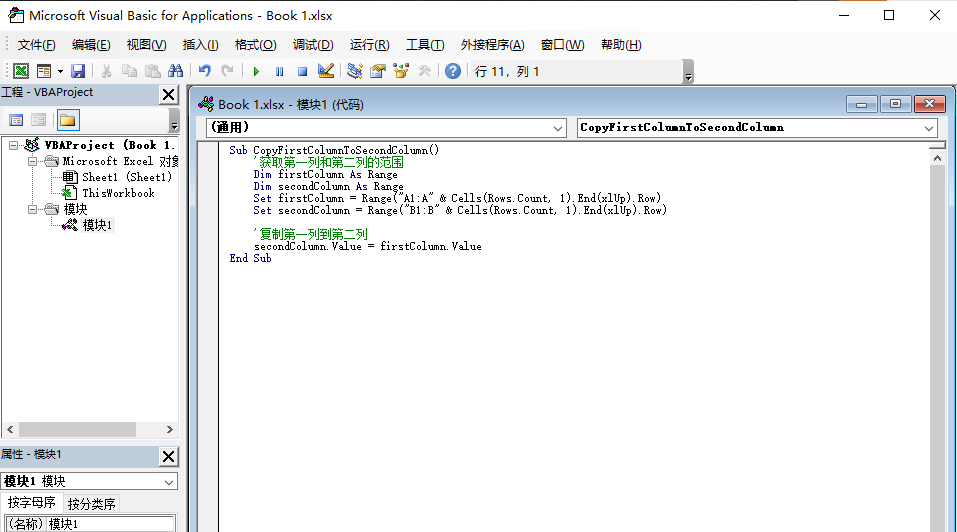Toggle Folders view in project panel
This screenshot has width=957, height=532.
click(x=68, y=120)
